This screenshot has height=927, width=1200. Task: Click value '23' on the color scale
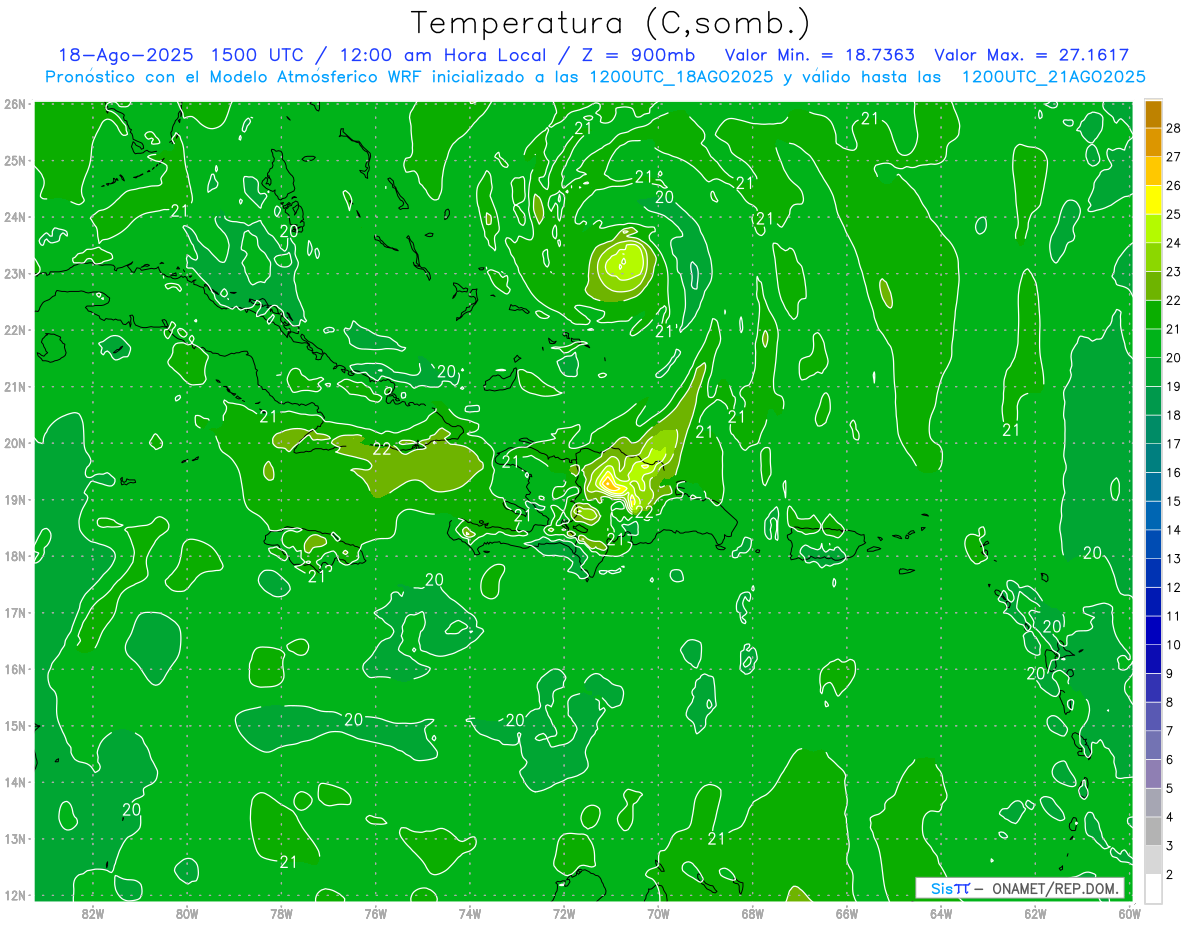pos(1174,272)
